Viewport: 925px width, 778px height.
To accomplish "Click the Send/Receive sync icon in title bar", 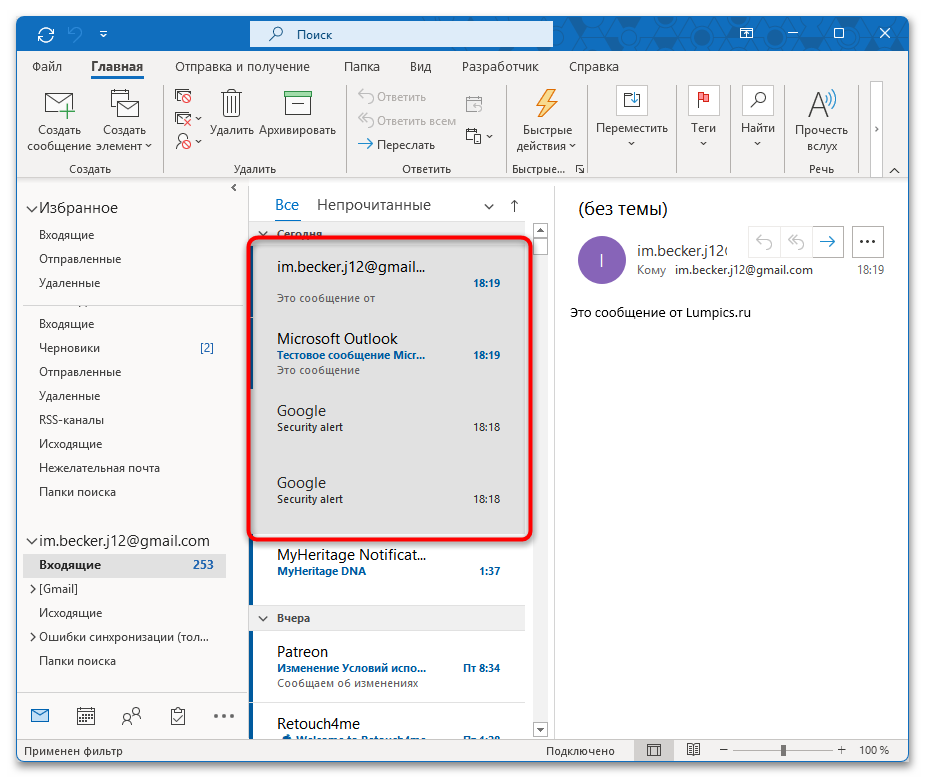I will coord(45,34).
